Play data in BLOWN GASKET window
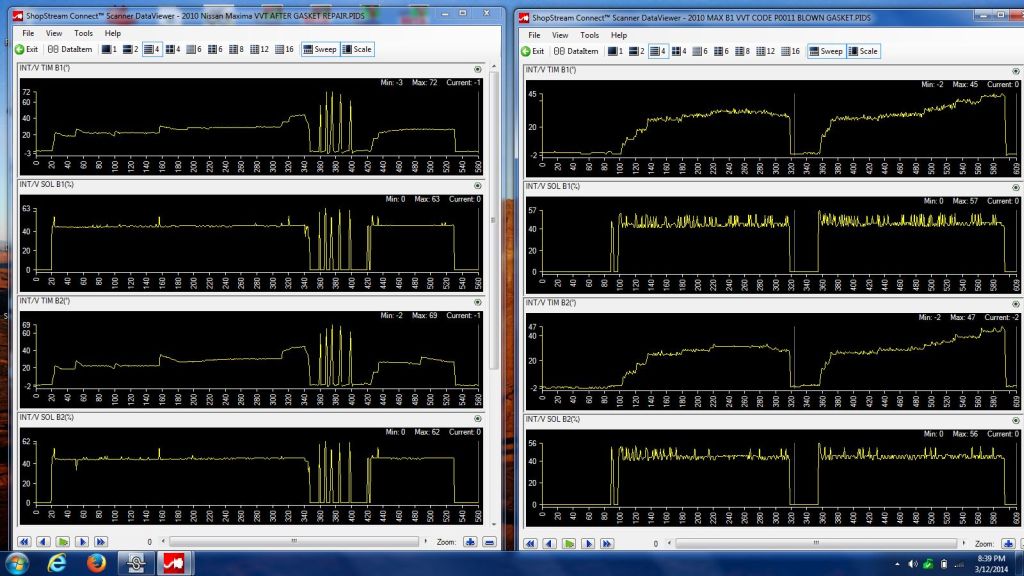Viewport: 1024px width, 576px height. tap(569, 543)
